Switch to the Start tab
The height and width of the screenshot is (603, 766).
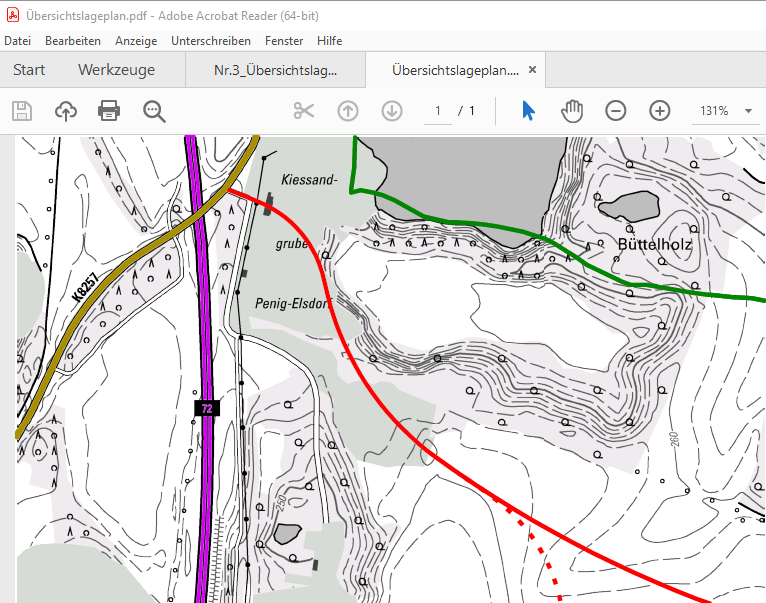click(29, 70)
